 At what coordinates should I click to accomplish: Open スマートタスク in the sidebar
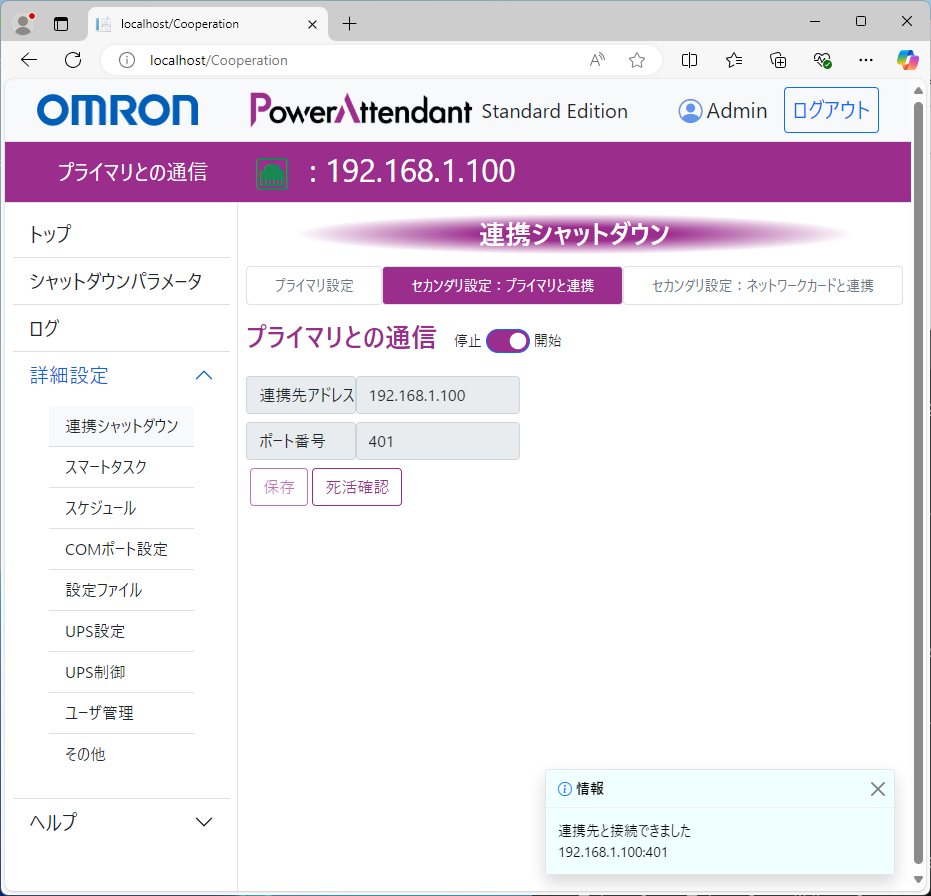pyautogui.click(x=106, y=467)
